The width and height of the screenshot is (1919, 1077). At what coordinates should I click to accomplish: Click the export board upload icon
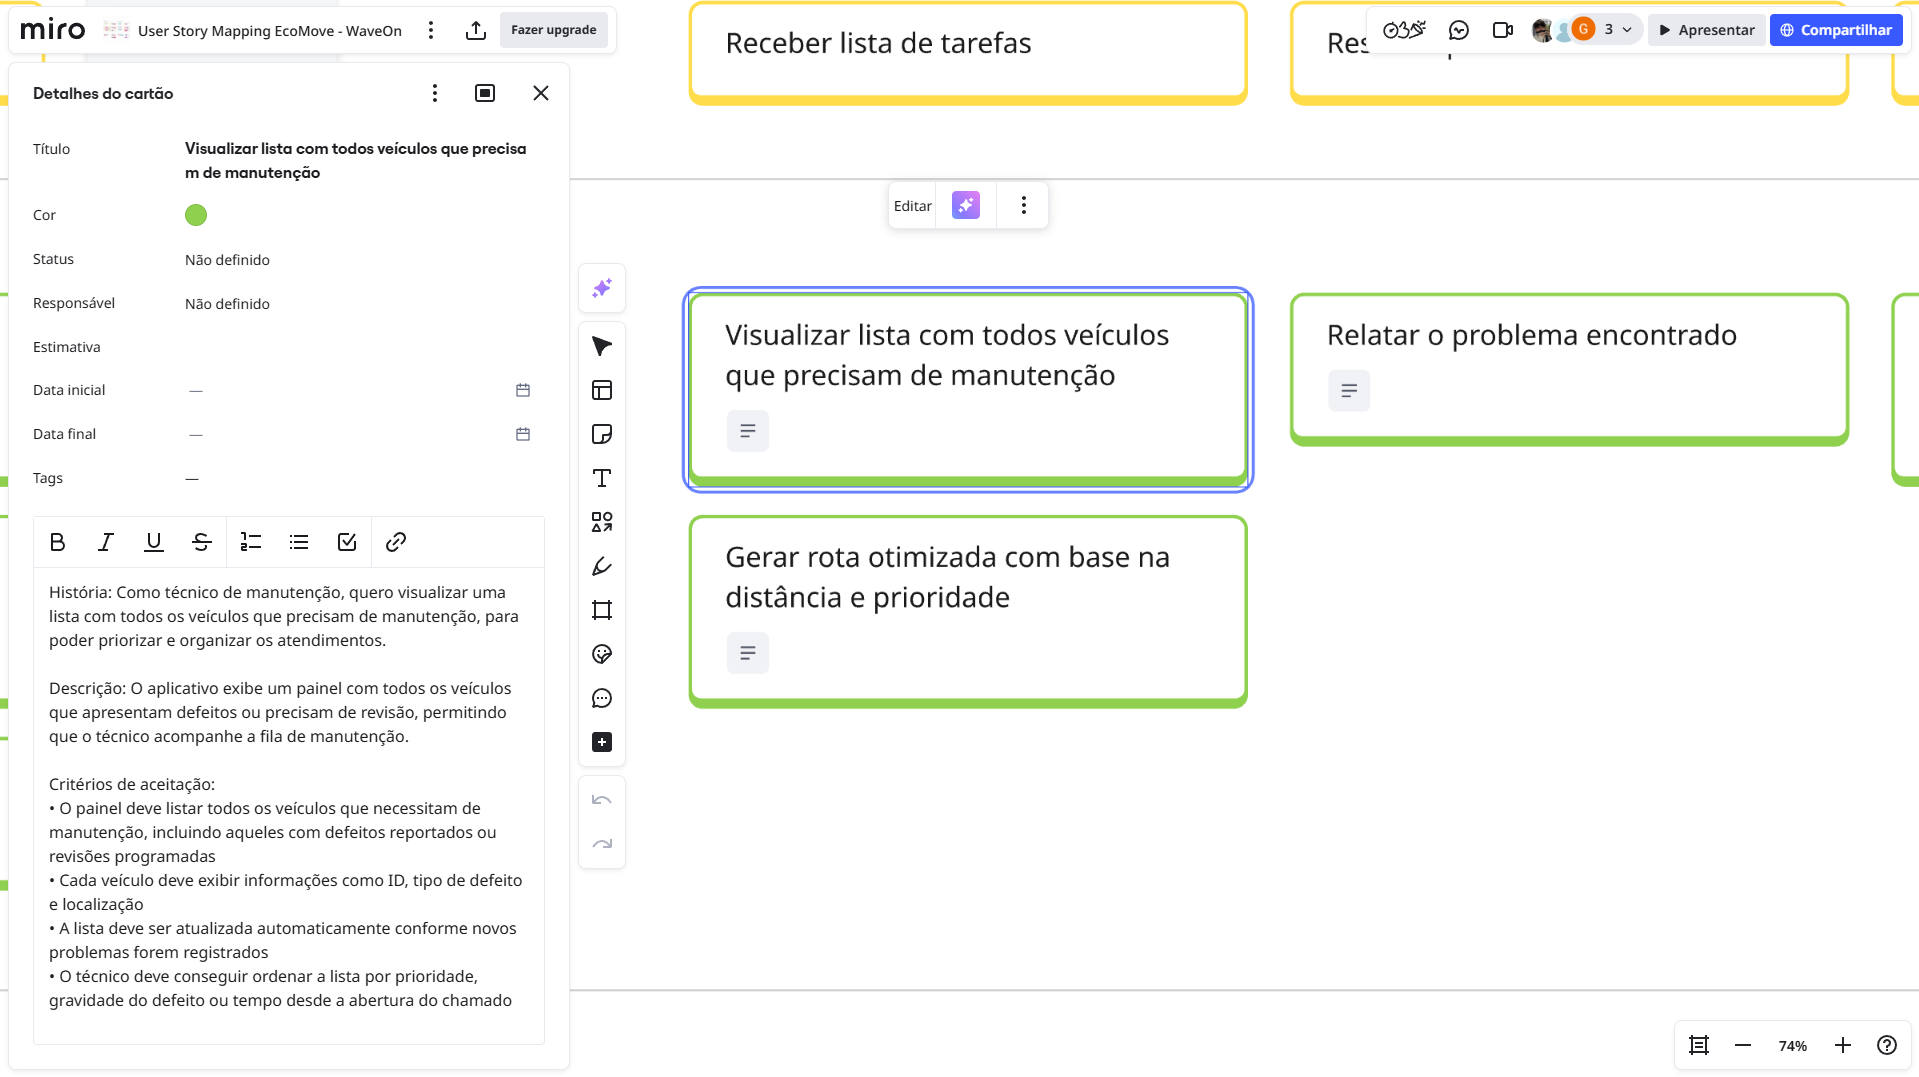click(476, 30)
